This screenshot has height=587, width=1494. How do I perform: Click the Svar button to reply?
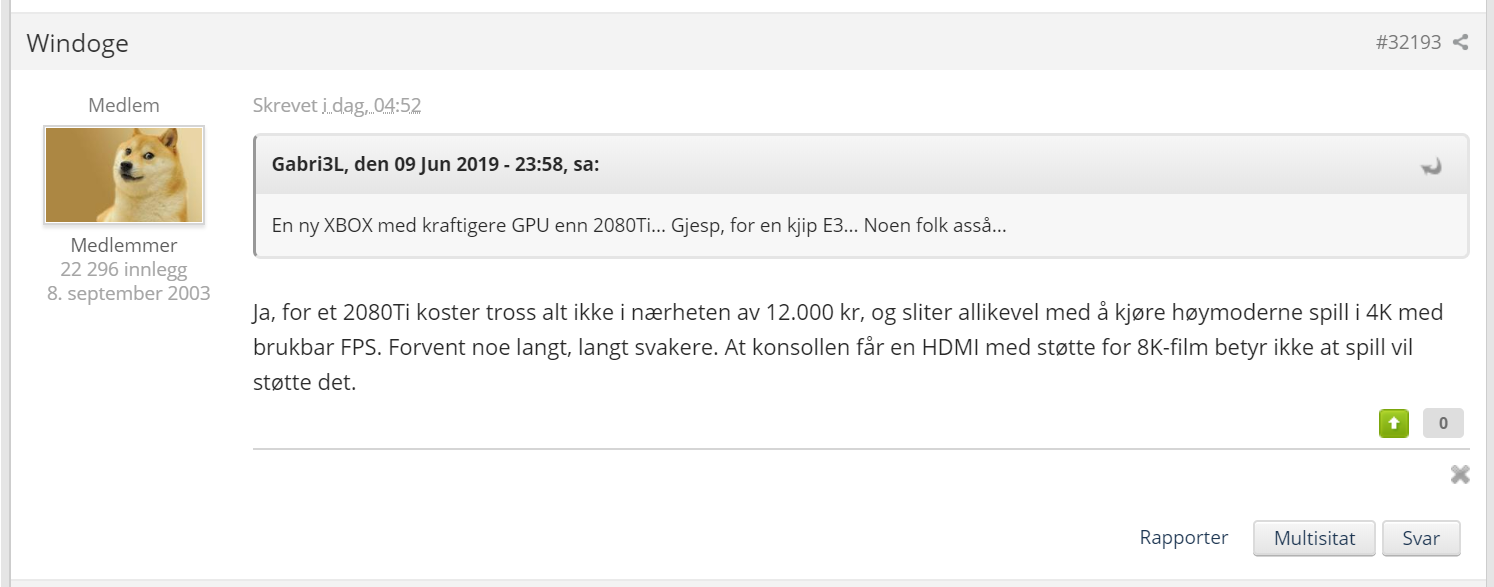pyautogui.click(x=1421, y=539)
